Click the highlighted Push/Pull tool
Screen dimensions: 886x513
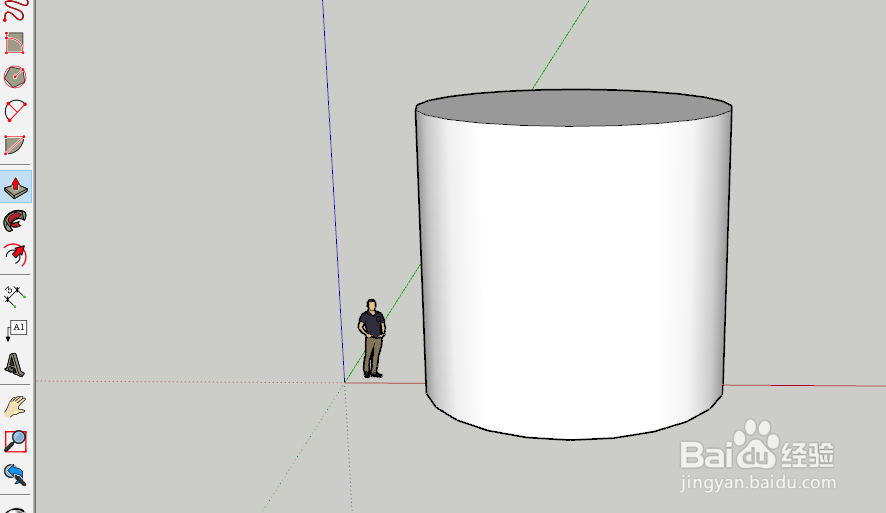click(16, 187)
